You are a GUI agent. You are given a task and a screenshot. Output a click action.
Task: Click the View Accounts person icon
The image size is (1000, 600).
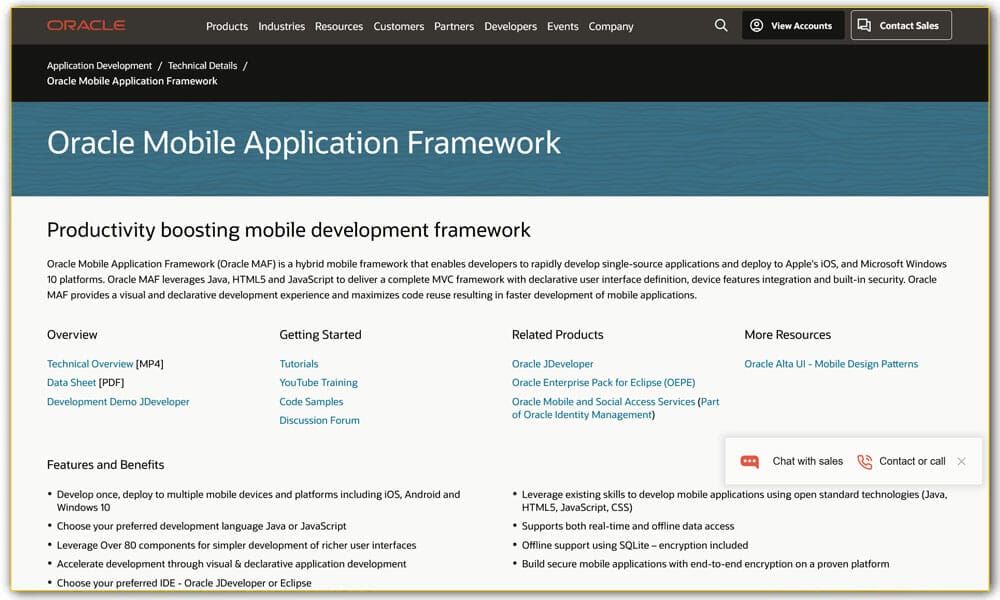[757, 25]
